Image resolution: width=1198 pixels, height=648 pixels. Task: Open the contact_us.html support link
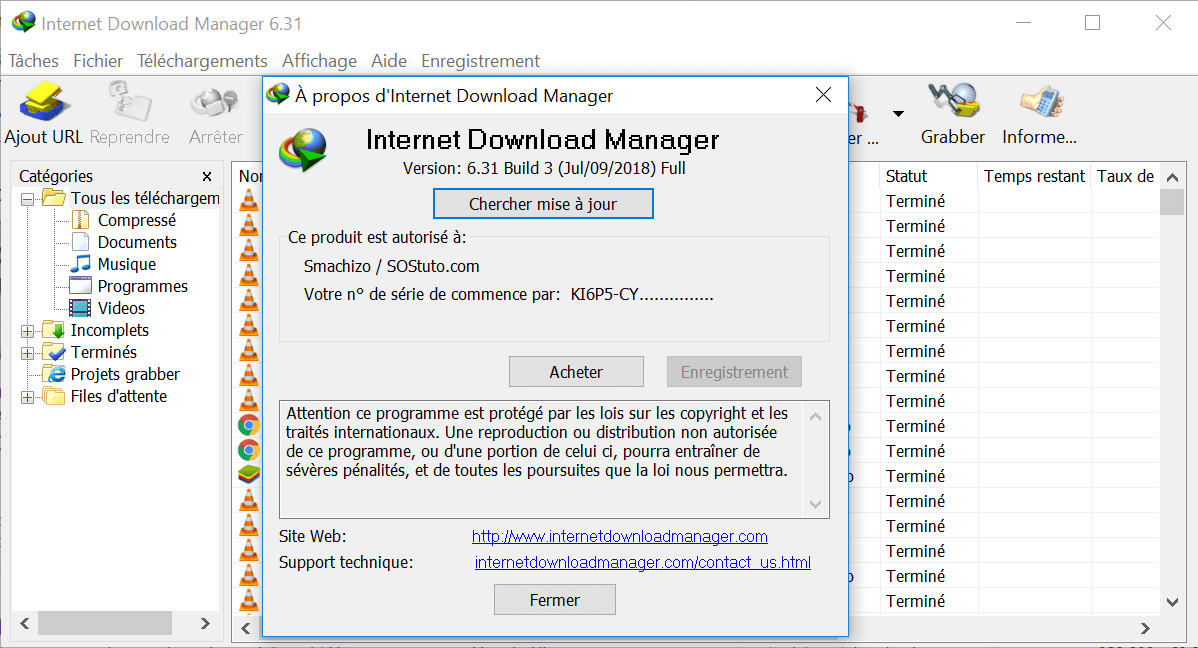643,562
